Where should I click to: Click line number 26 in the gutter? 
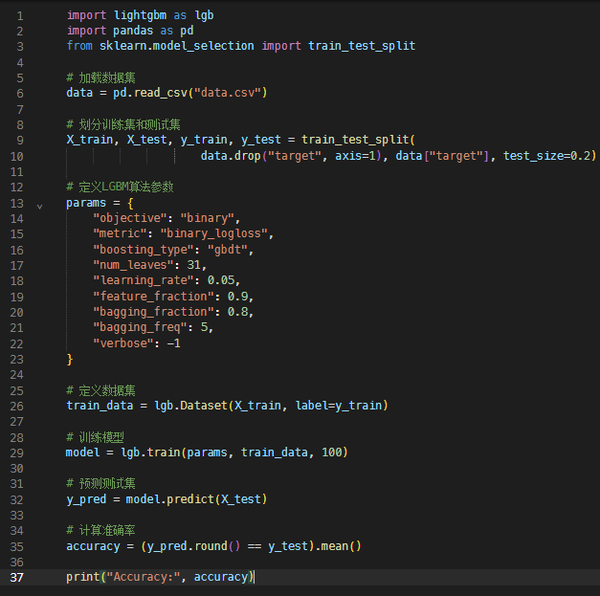16,405
